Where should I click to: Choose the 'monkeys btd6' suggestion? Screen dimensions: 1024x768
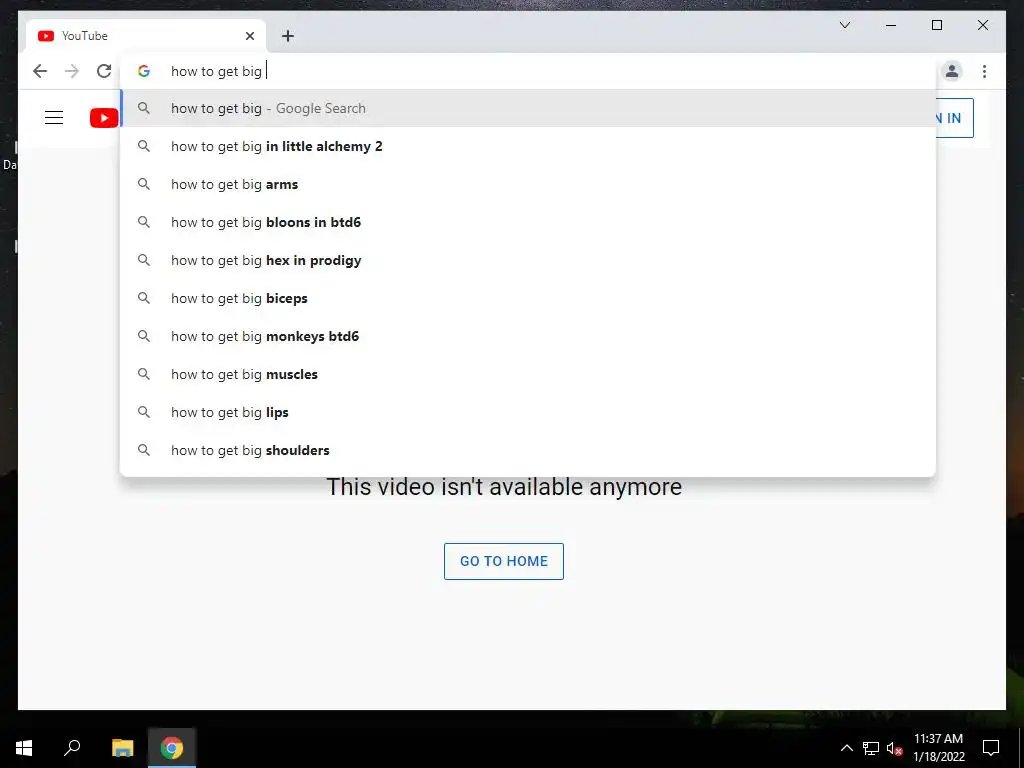(x=528, y=336)
